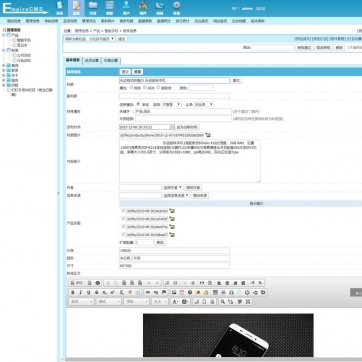The width and height of the screenshot is (362, 362).
Task: Click the Undo arrow in the editor
Action: (149, 283)
